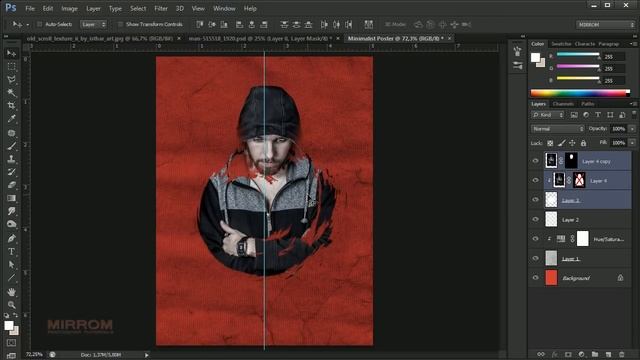The image size is (640, 360).
Task: Hide the Layer 2 layer
Action: tap(536, 220)
